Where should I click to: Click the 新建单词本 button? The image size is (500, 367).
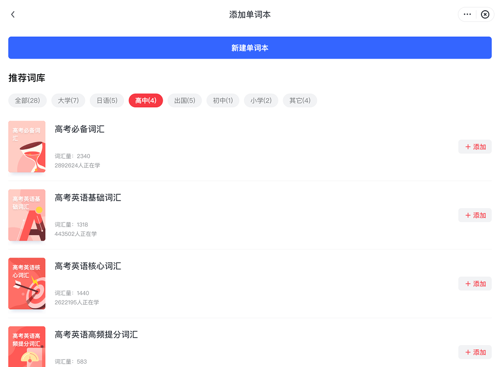click(250, 48)
